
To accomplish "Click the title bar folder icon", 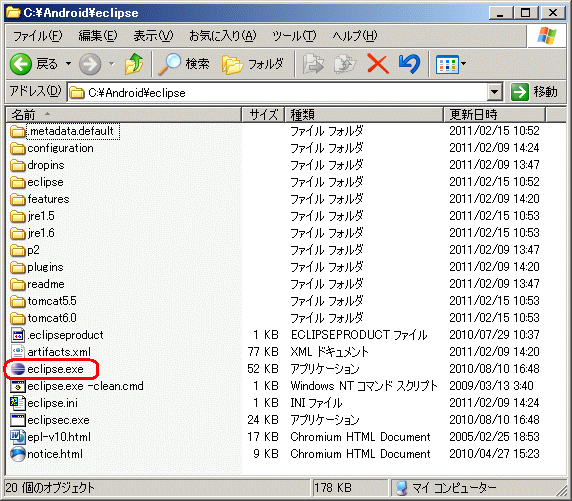I will pos(13,12).
